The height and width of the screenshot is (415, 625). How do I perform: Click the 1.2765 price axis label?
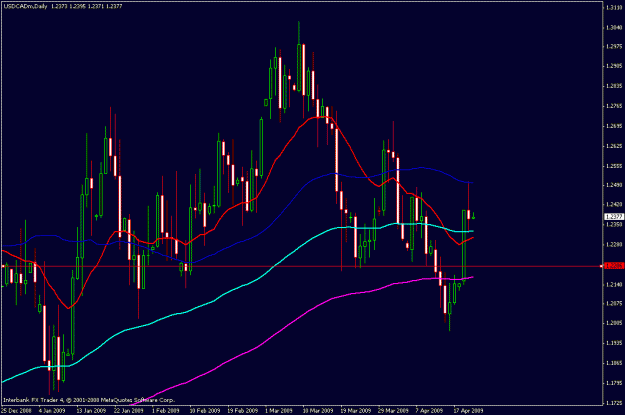[614, 106]
